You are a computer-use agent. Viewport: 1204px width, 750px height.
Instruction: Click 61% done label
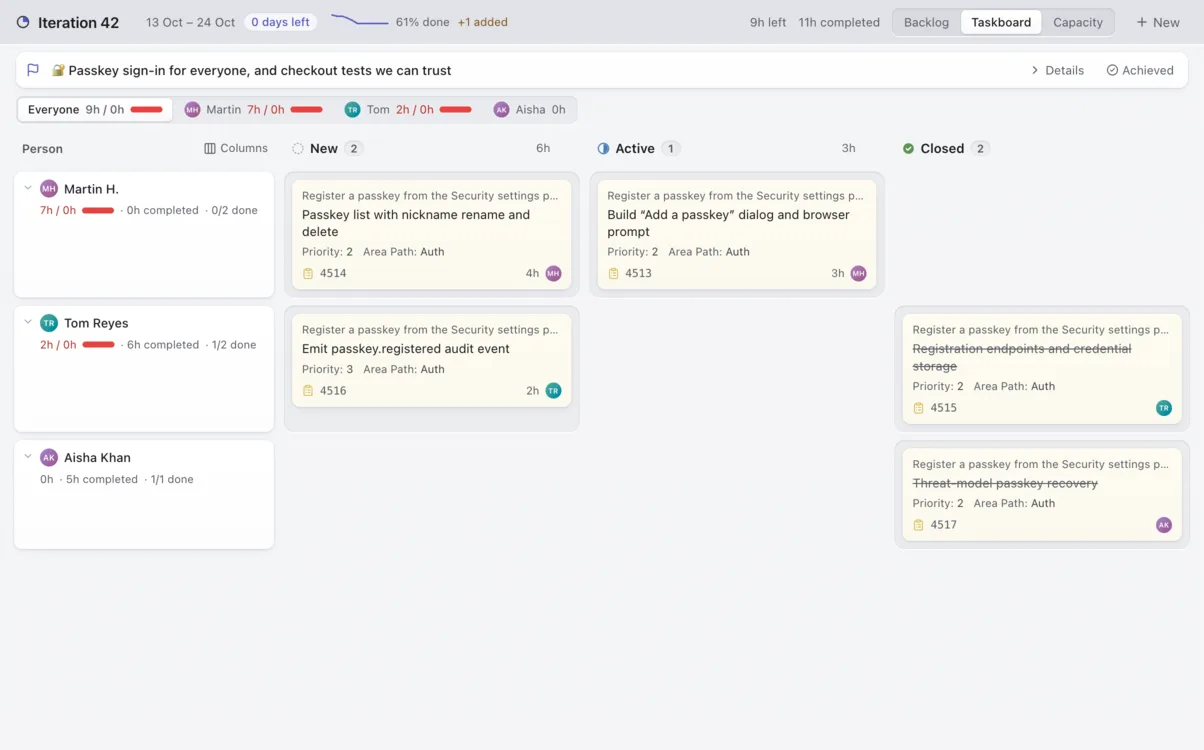422,22
